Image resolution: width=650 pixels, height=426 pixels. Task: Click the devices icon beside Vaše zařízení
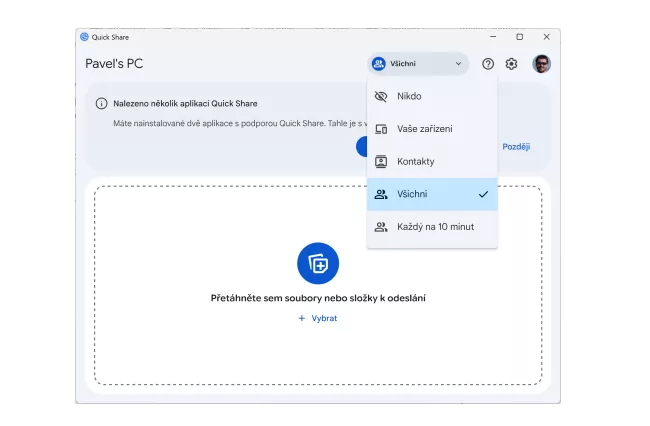click(x=381, y=129)
